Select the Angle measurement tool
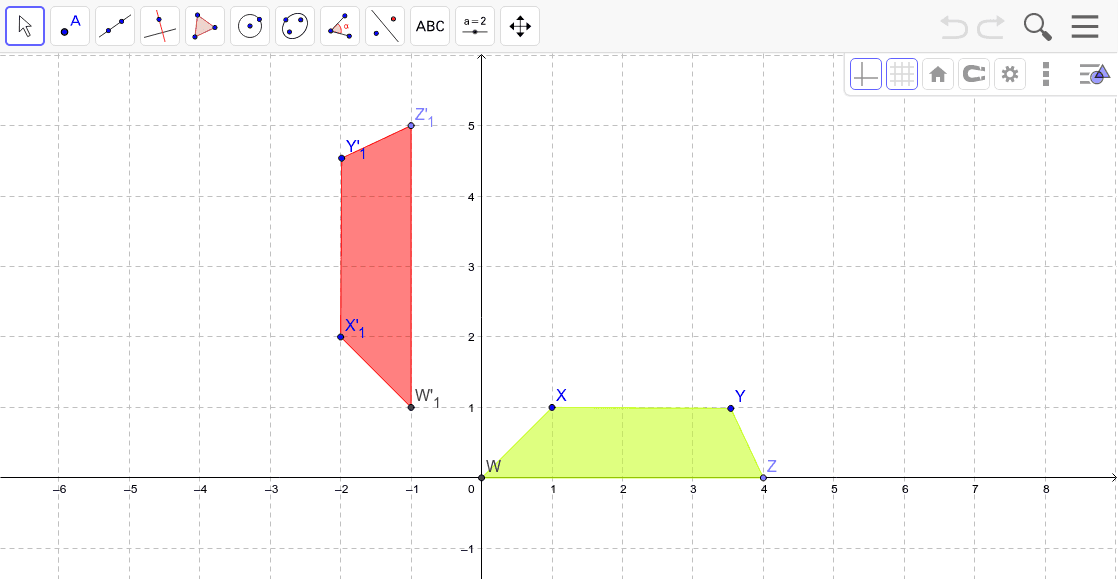This screenshot has height=581, width=1119. [339, 25]
